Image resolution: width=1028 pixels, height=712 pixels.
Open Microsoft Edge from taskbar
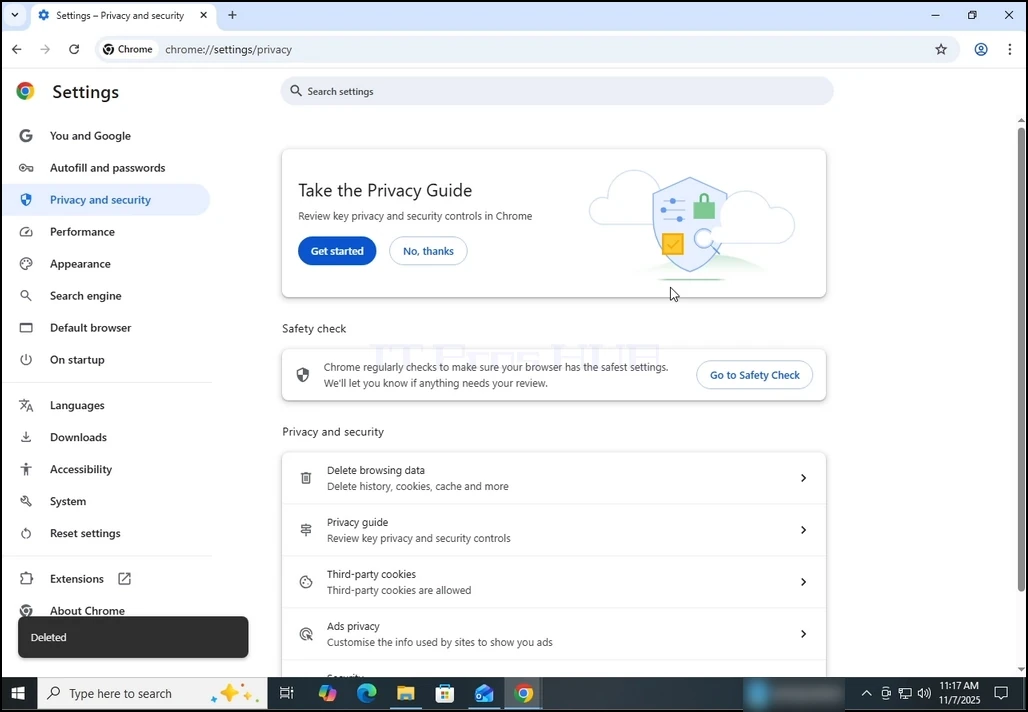[366, 694]
